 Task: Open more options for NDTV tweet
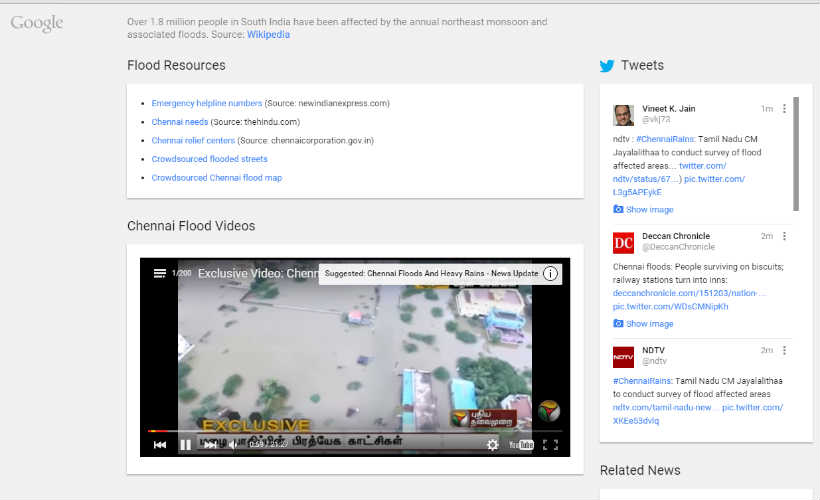[x=784, y=350]
